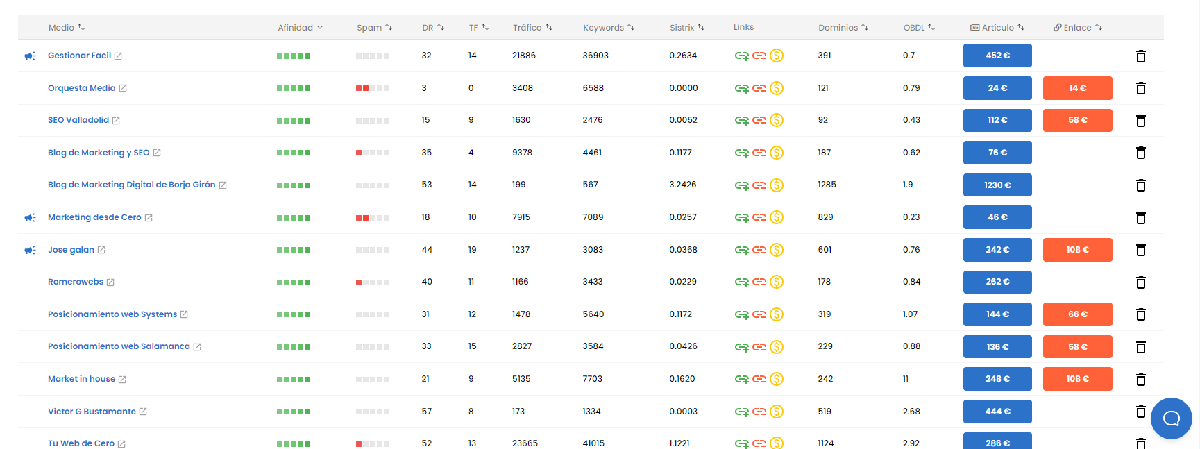1200x449 pixels.
Task: Sort table by OBDL column
Action: click(x=918, y=27)
